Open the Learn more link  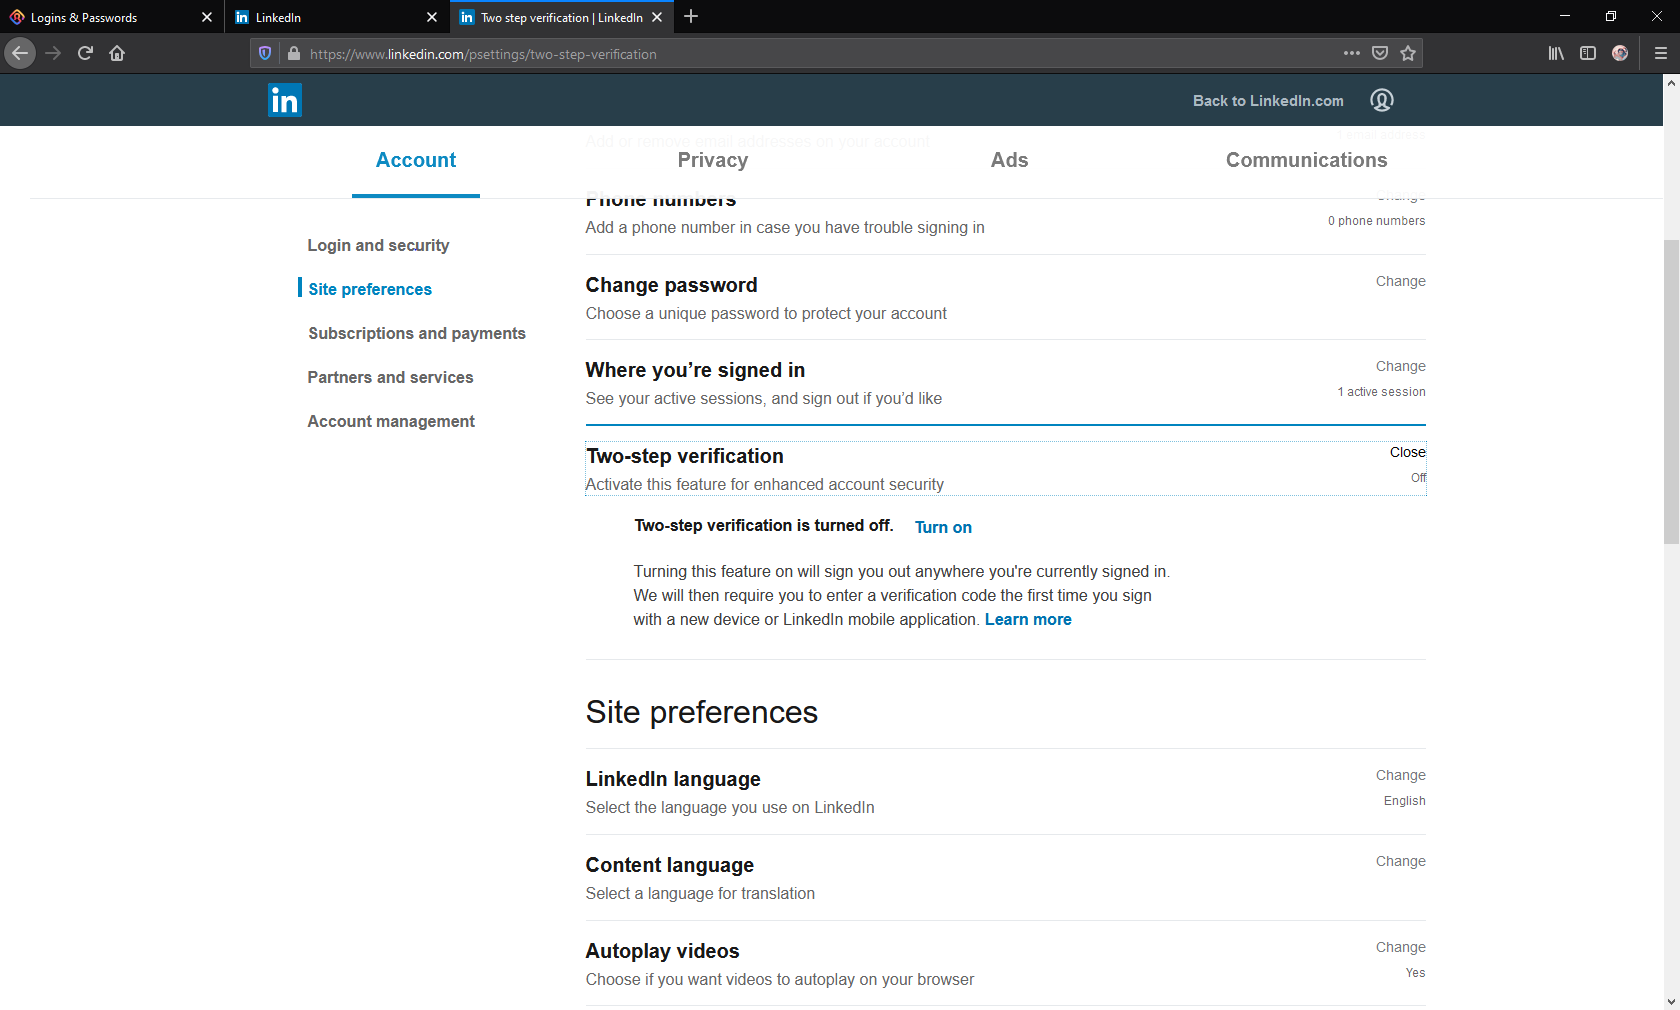point(1028,619)
